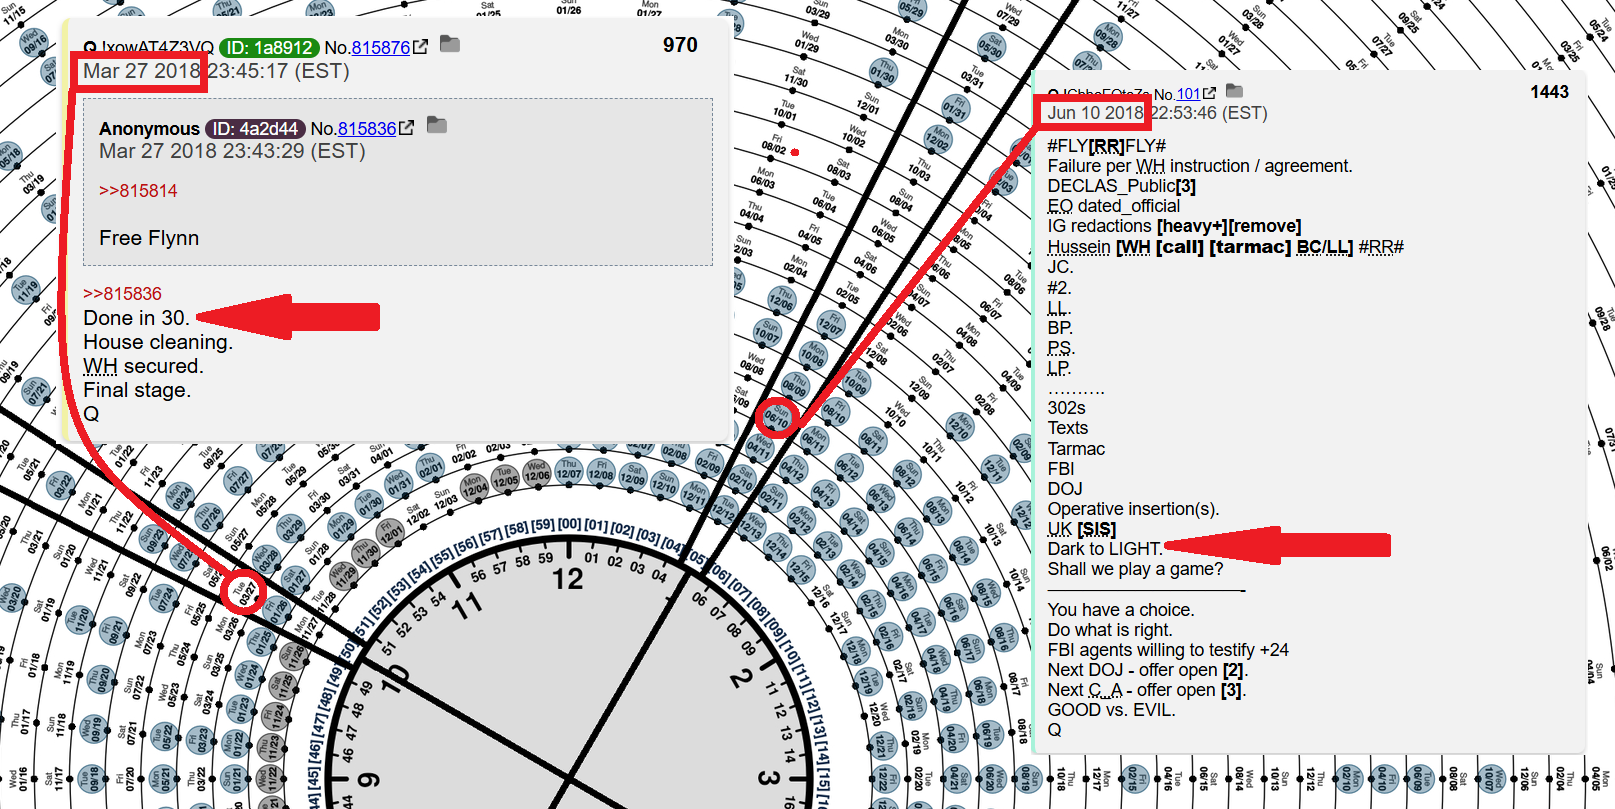The height and width of the screenshot is (809, 1615).
Task: Select the gray Fri 12/01 date marker
Action: [x=391, y=535]
